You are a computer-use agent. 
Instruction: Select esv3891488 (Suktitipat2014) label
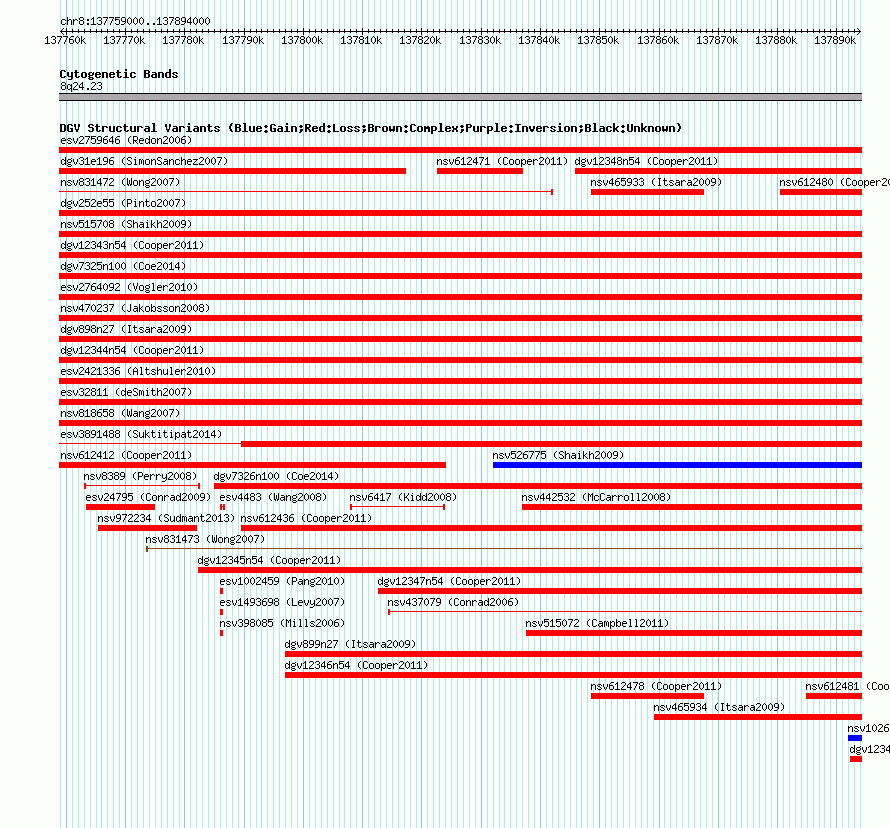(x=141, y=434)
